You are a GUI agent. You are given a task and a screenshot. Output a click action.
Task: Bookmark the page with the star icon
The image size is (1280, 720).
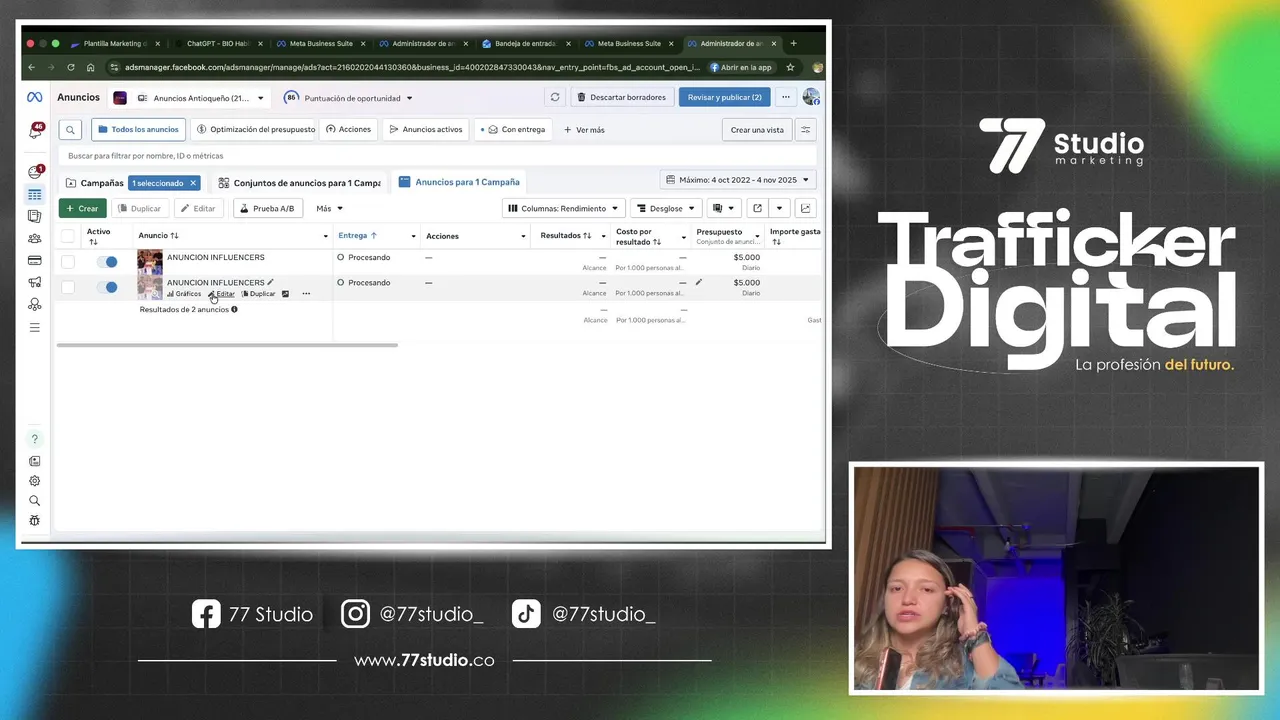790,67
